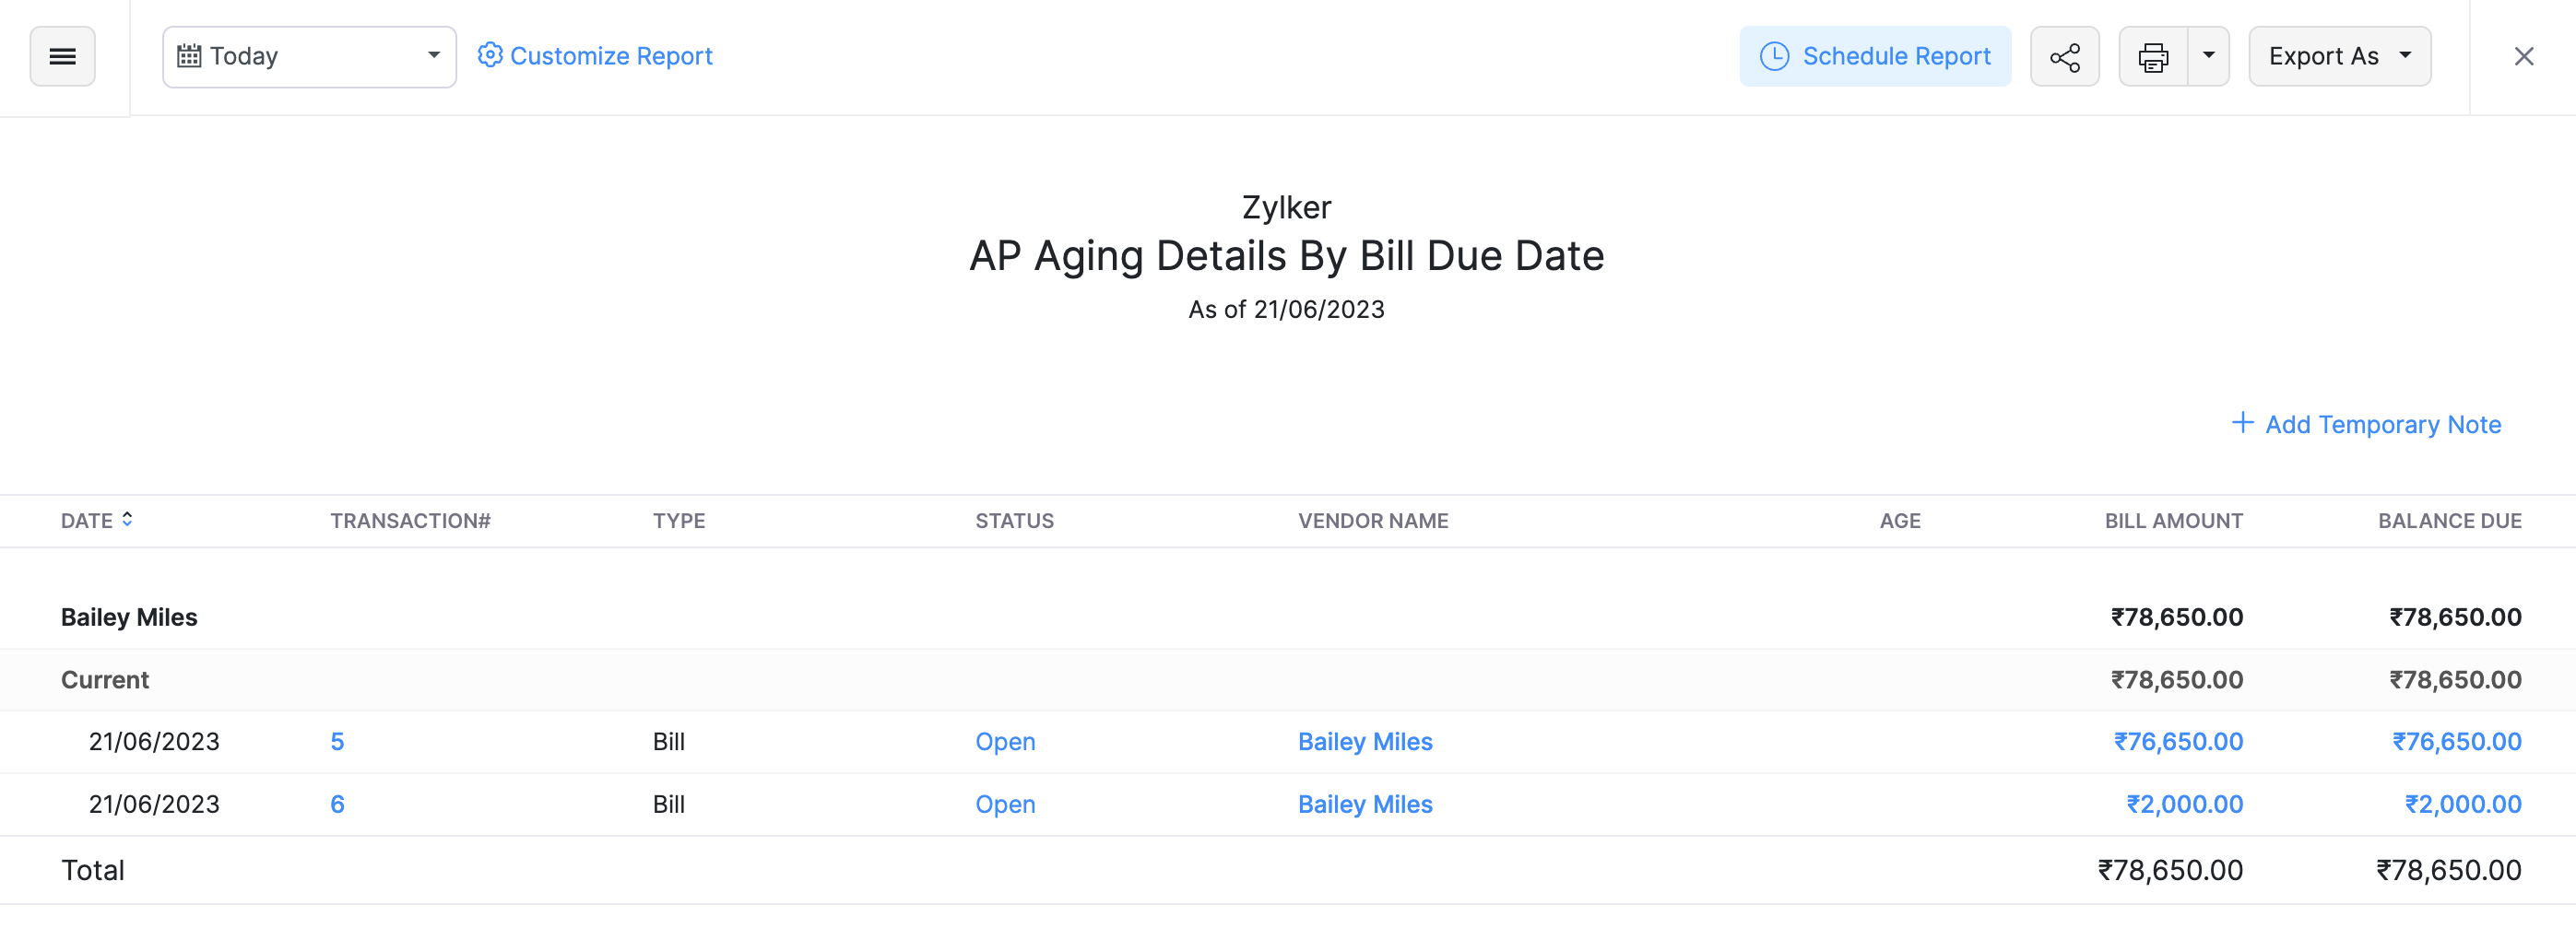Open the print options dropdown arrow
Image resolution: width=2576 pixels, height=940 pixels.
coord(2209,56)
